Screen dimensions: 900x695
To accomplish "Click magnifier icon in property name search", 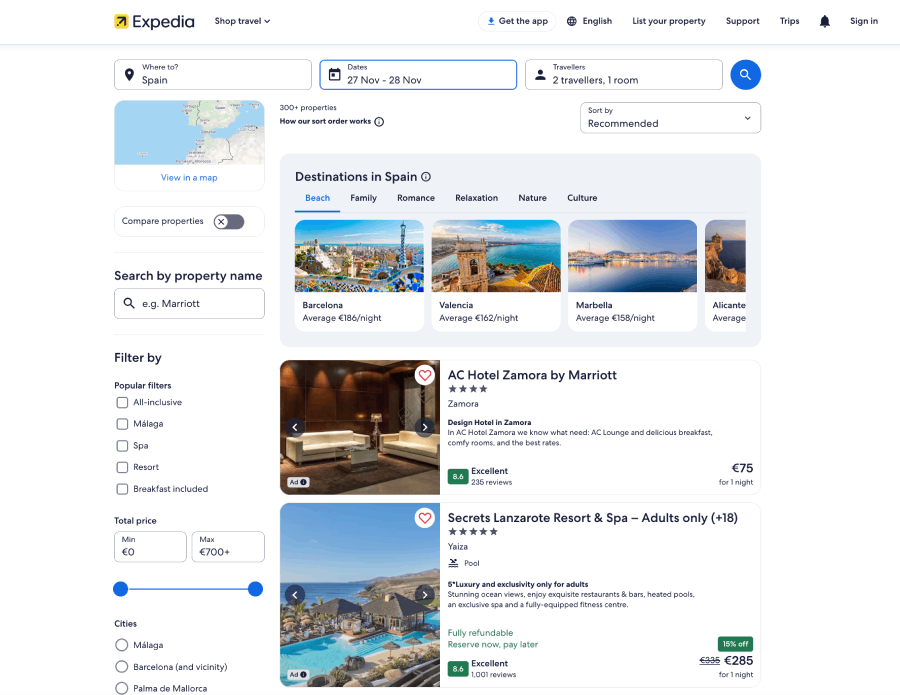I will point(129,303).
